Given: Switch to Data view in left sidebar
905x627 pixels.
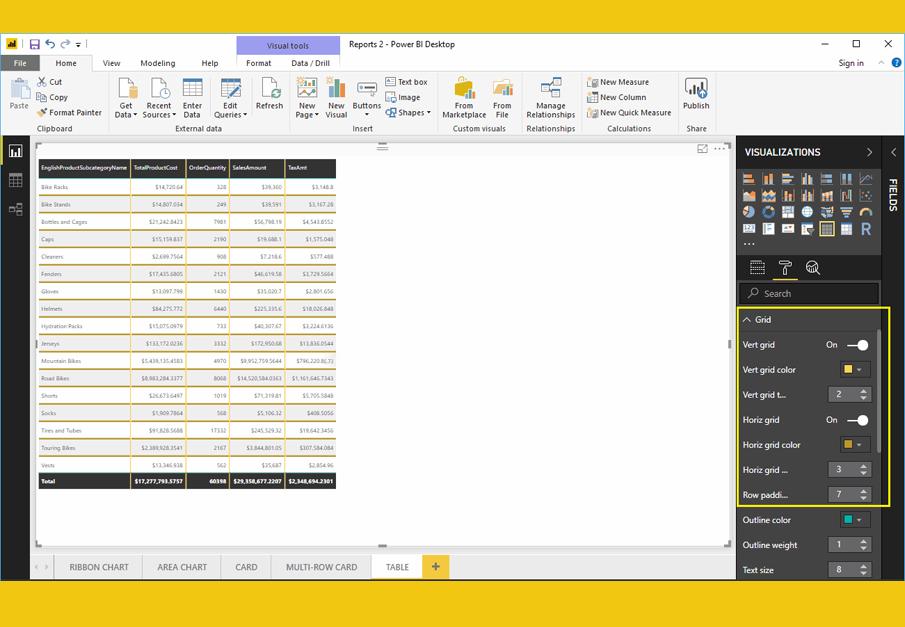Looking at the screenshot, I should point(15,180).
